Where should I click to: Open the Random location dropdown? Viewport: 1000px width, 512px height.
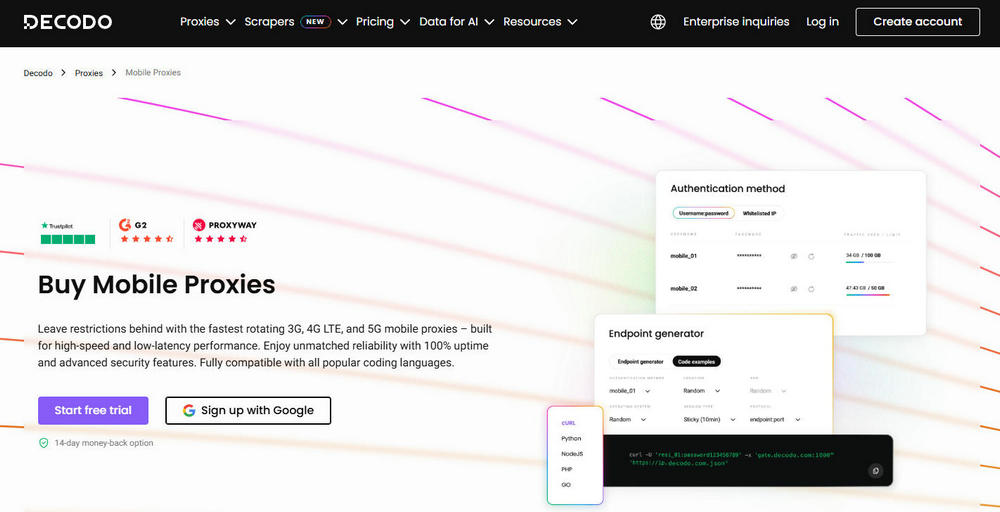[x=702, y=391]
